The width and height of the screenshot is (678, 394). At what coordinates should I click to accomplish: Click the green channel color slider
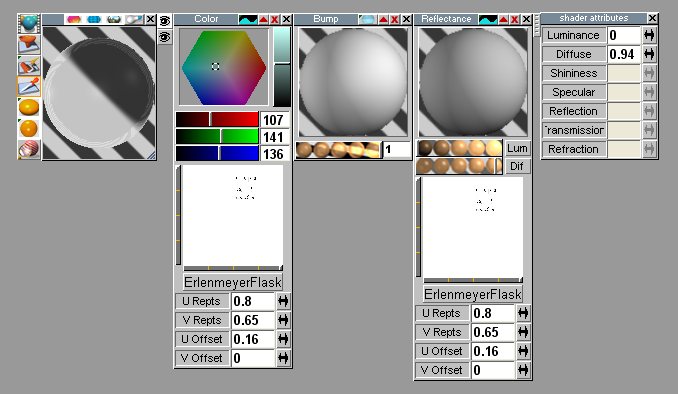[x=217, y=137]
